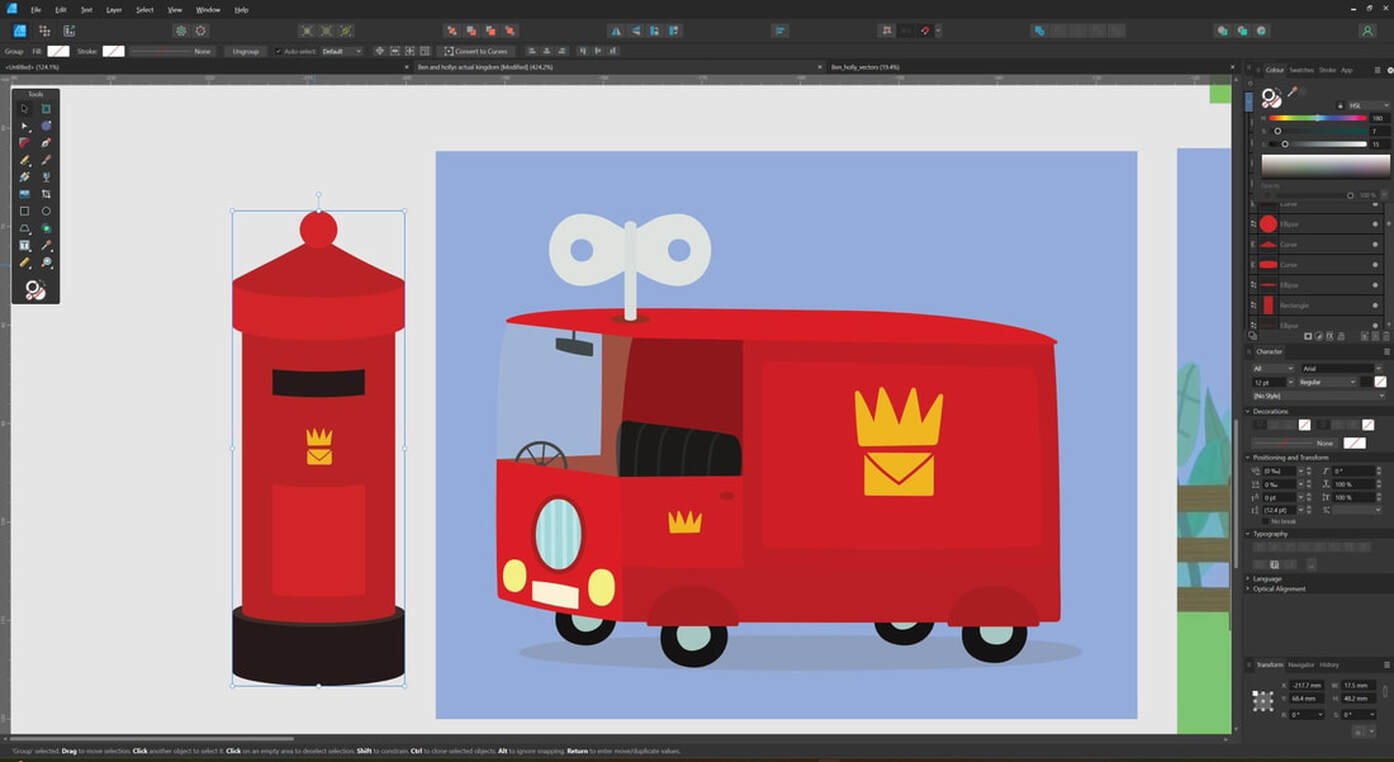The width and height of the screenshot is (1394, 762).
Task: Click the account profile icon
Action: 1367,31
